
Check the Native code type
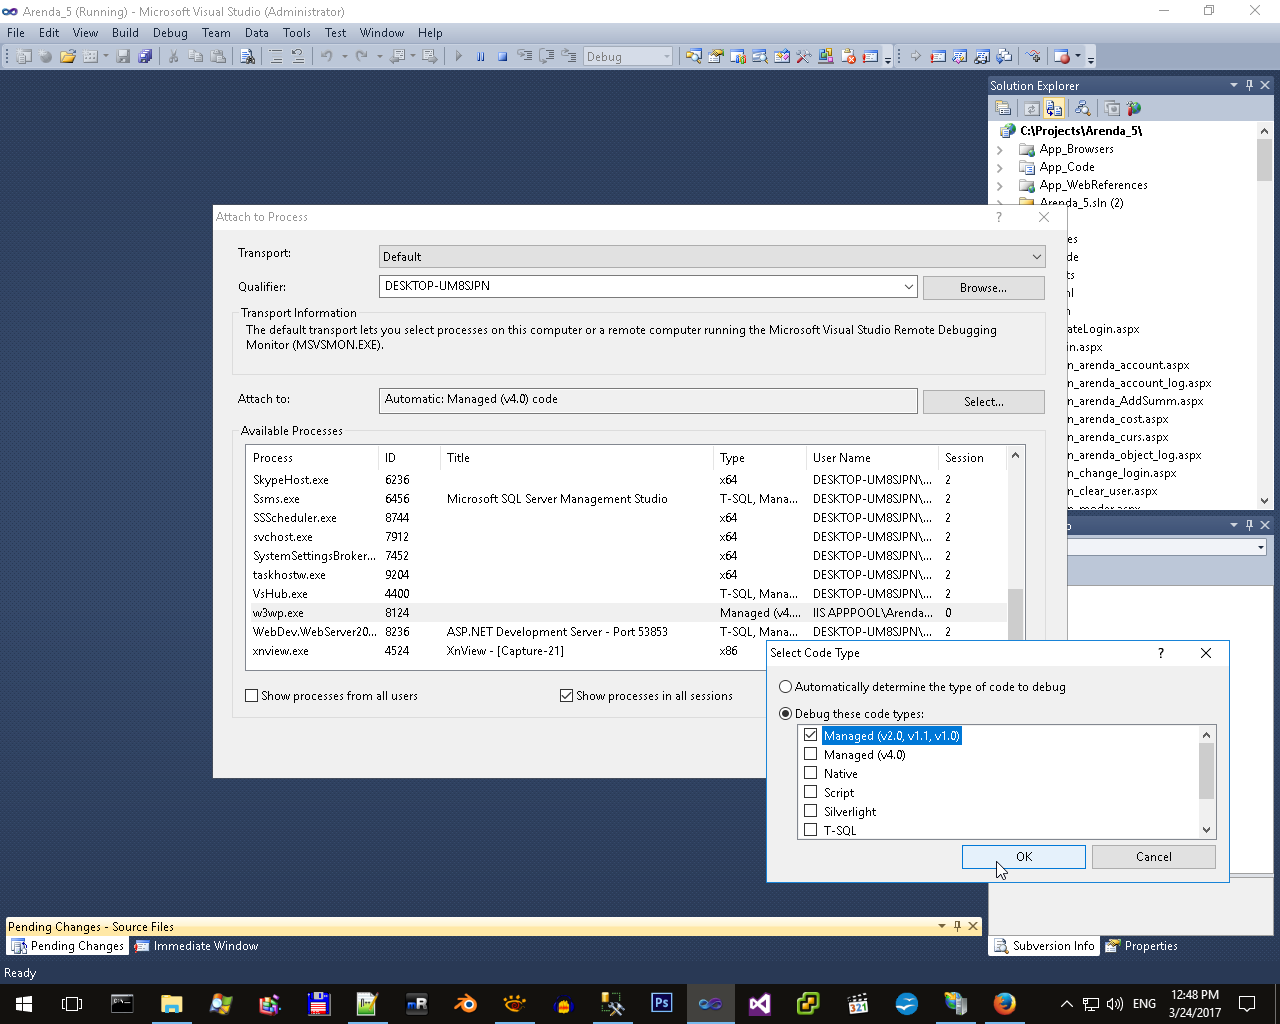tap(811, 773)
